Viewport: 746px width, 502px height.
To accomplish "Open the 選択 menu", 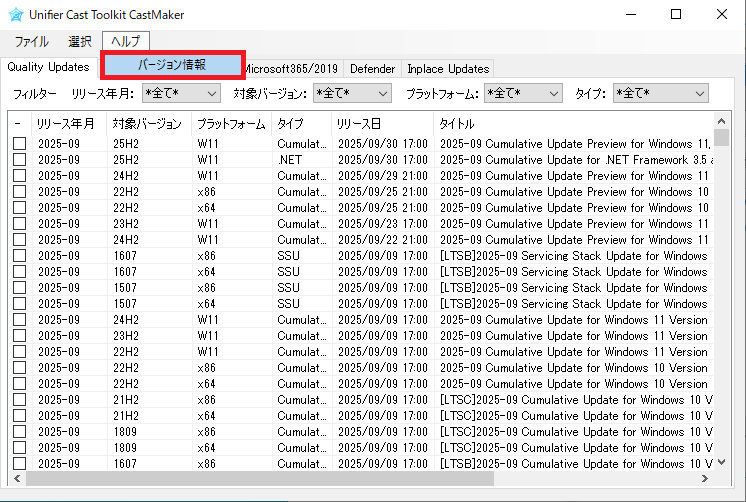I will [x=80, y=42].
